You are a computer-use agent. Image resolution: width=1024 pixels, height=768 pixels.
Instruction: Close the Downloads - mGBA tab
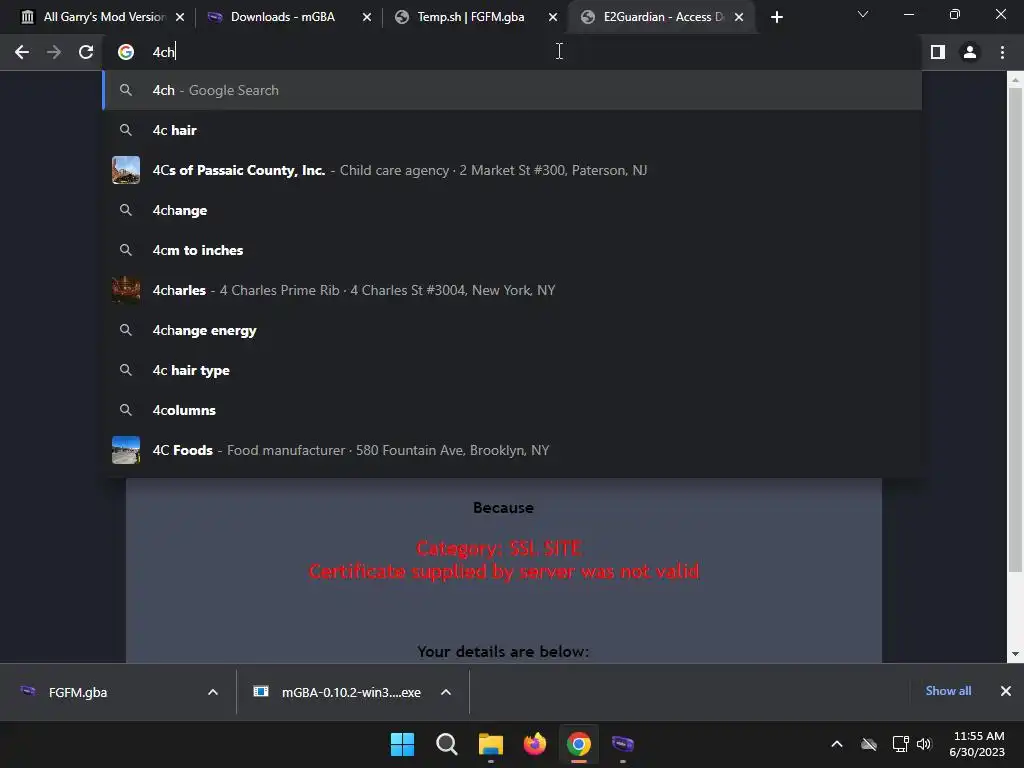click(367, 17)
